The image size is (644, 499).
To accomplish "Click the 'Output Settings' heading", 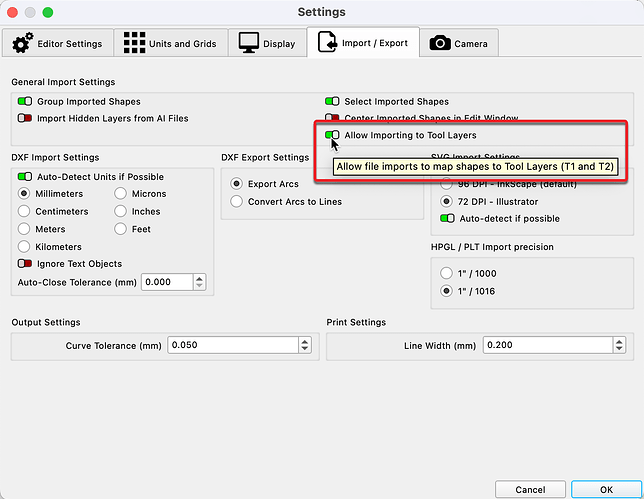I will coord(46,322).
